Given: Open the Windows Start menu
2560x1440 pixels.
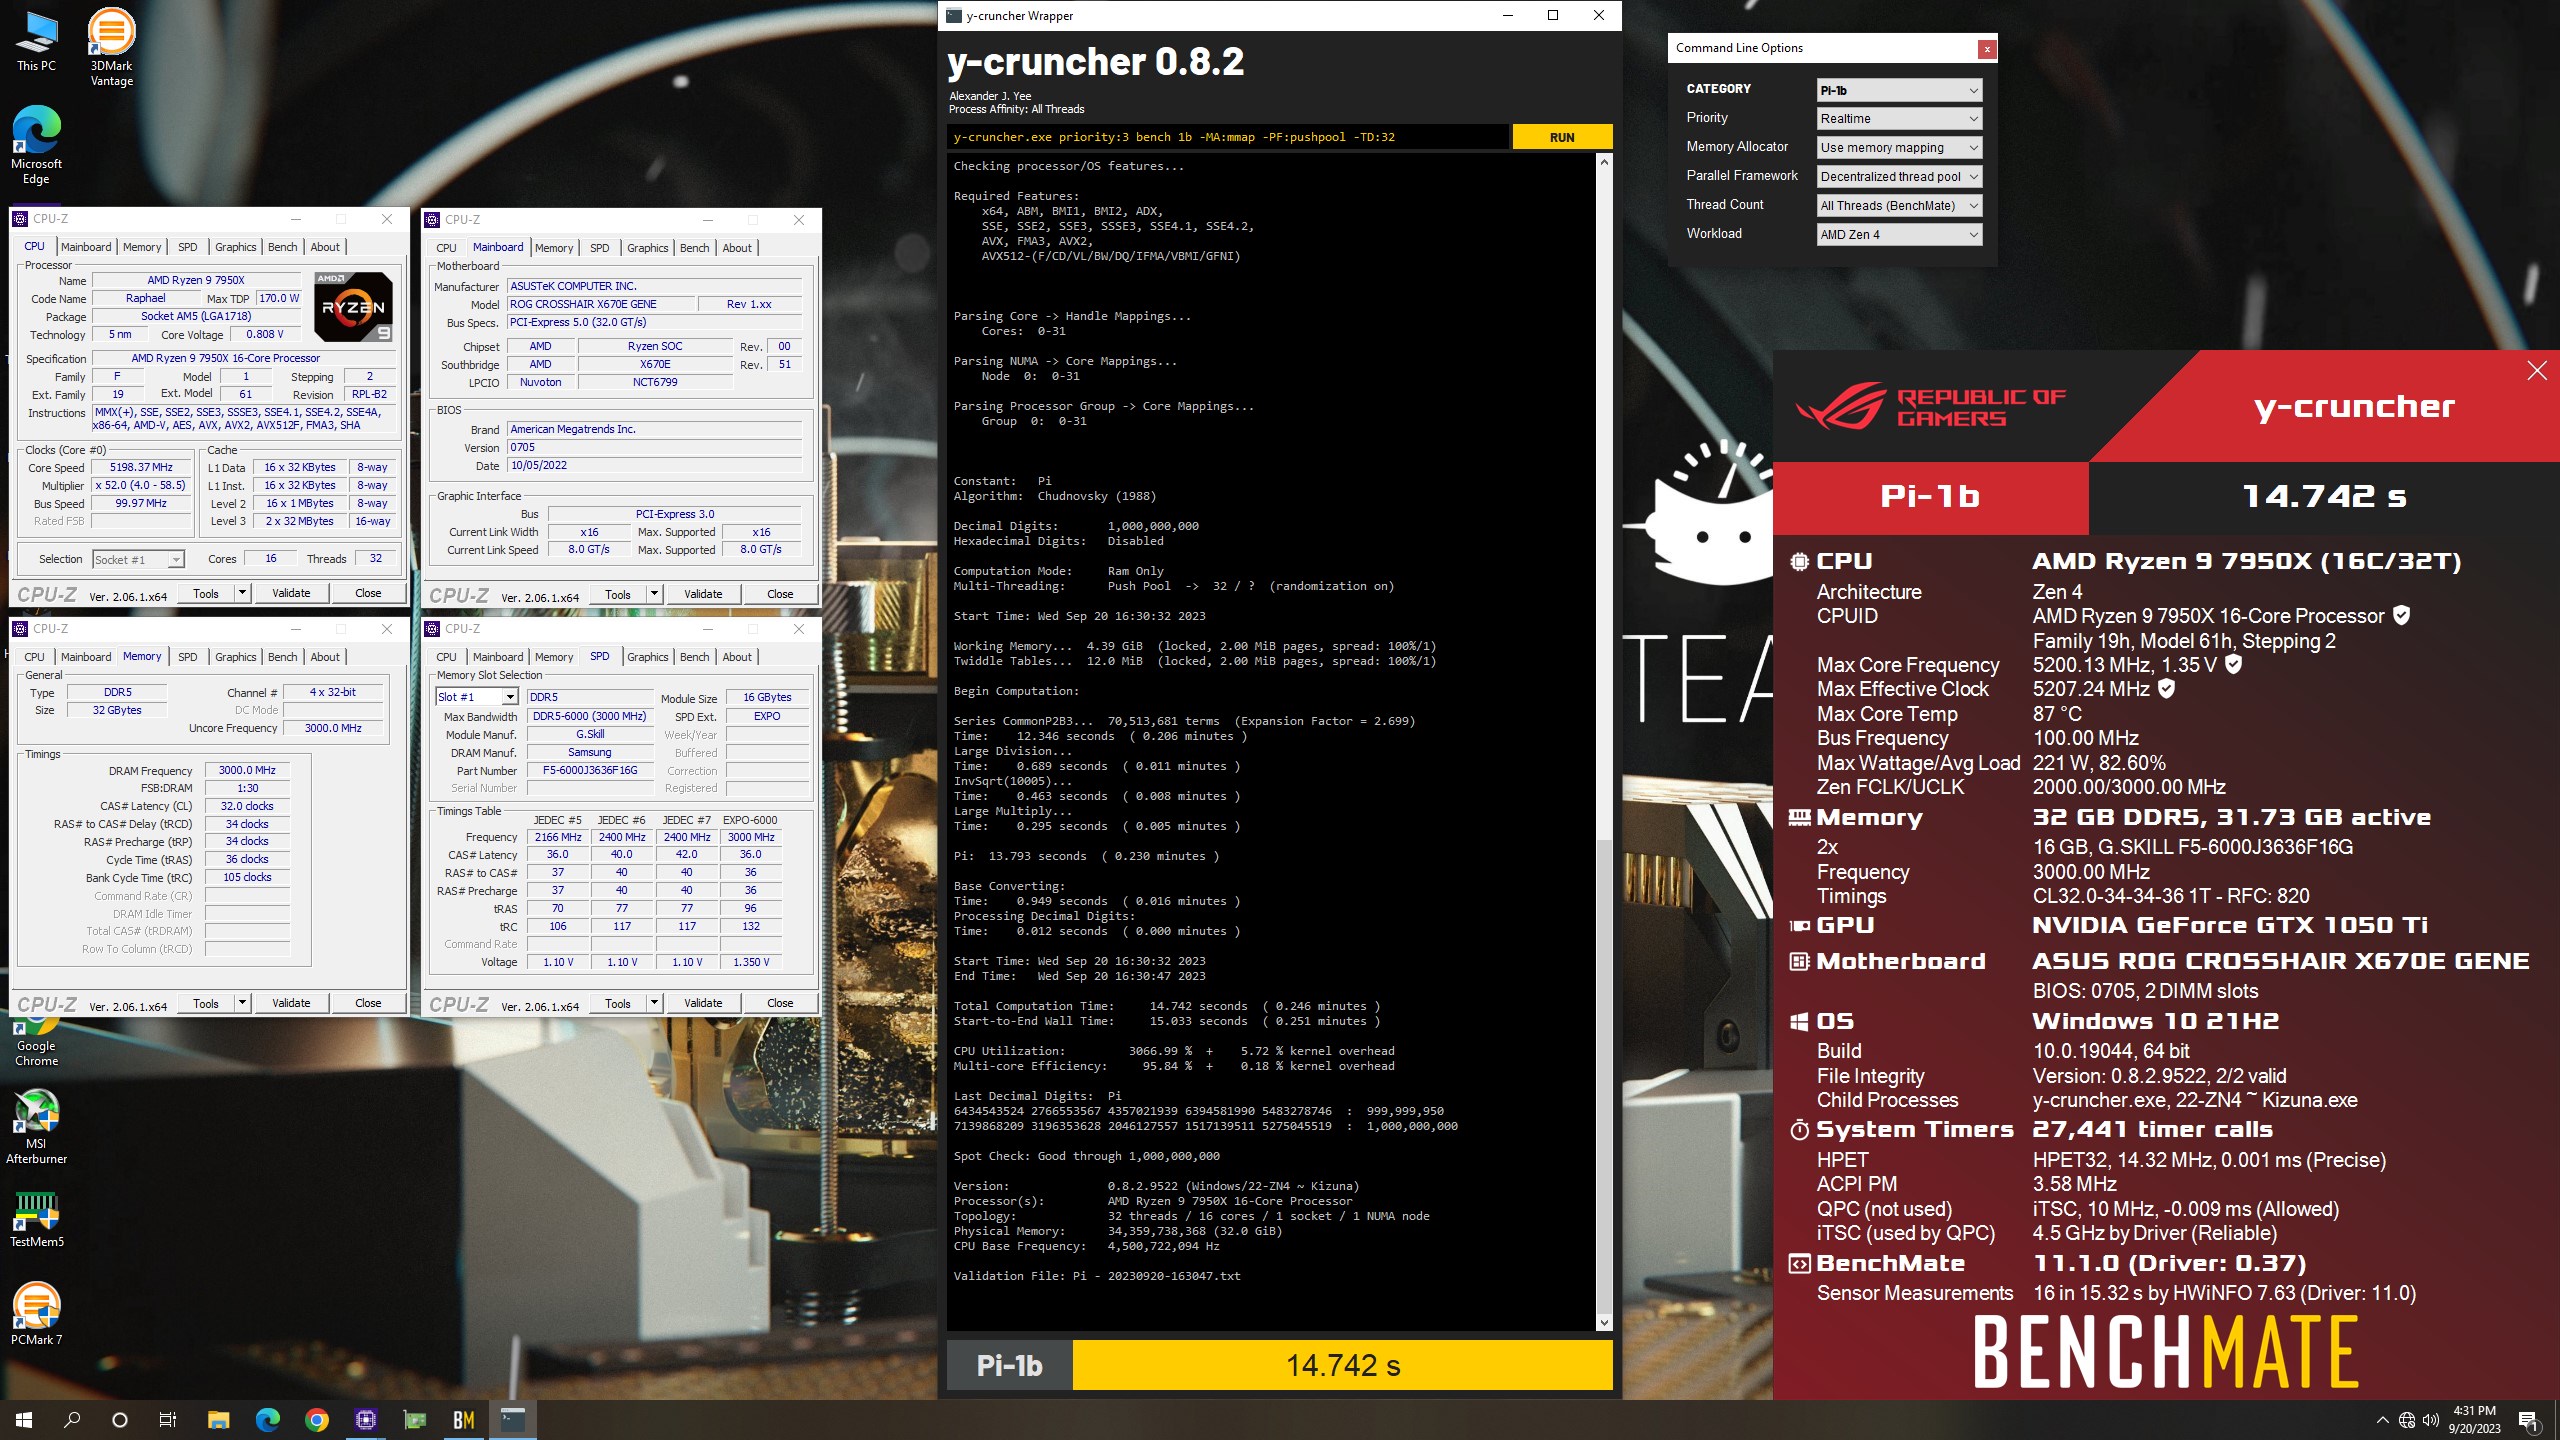Looking at the screenshot, I should 24,1419.
